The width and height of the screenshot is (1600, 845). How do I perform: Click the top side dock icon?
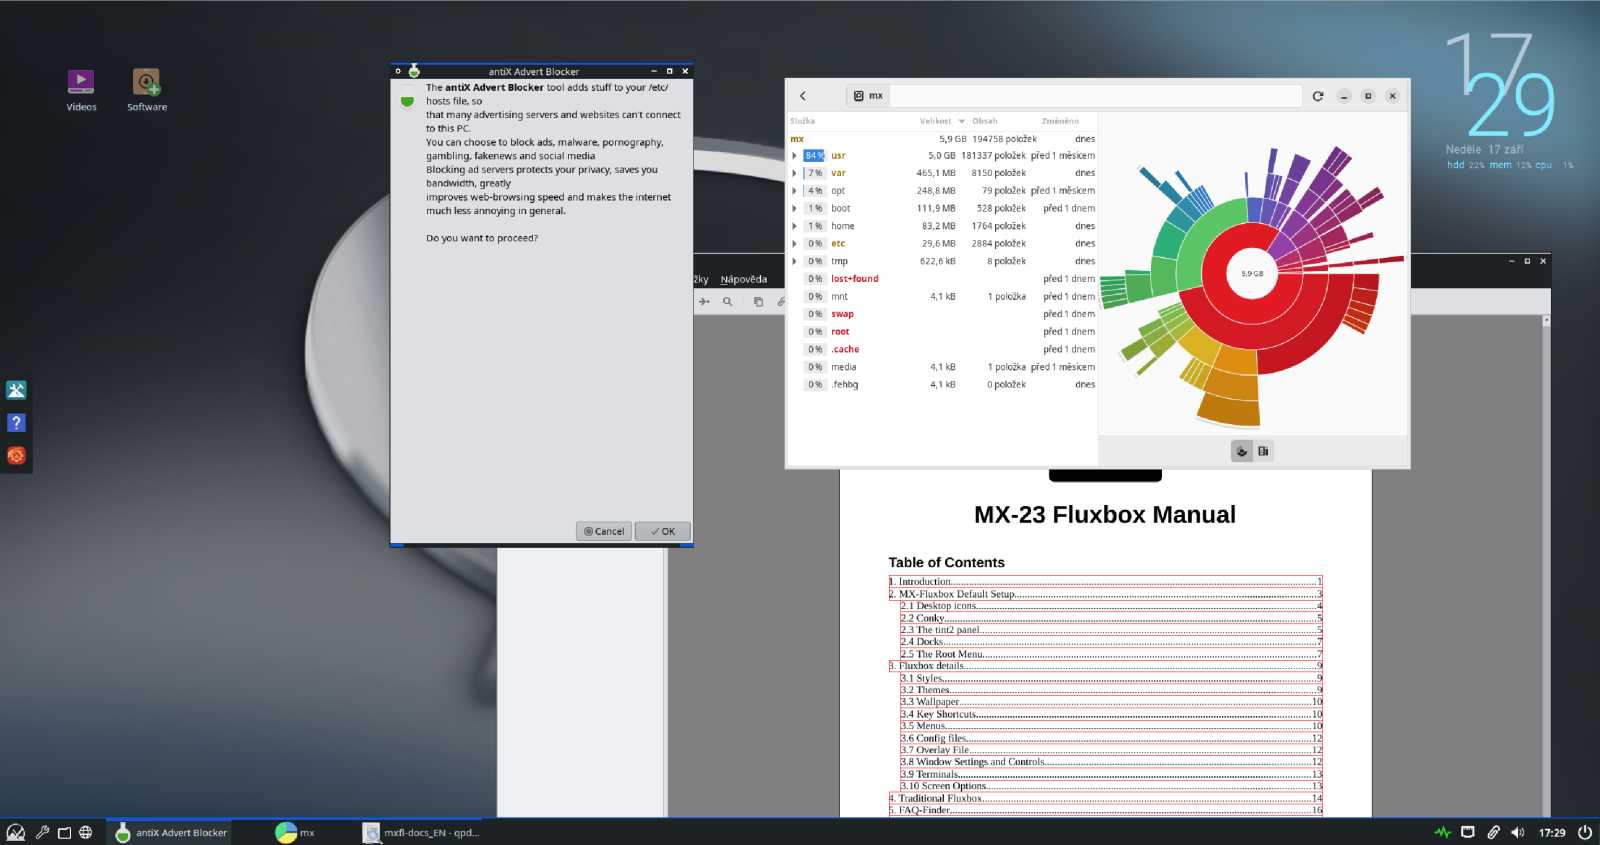tap(16, 390)
